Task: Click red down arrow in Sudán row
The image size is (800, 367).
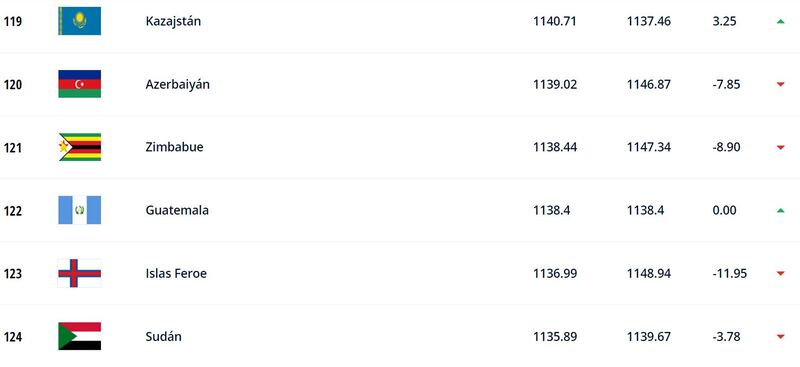Action: [780, 336]
